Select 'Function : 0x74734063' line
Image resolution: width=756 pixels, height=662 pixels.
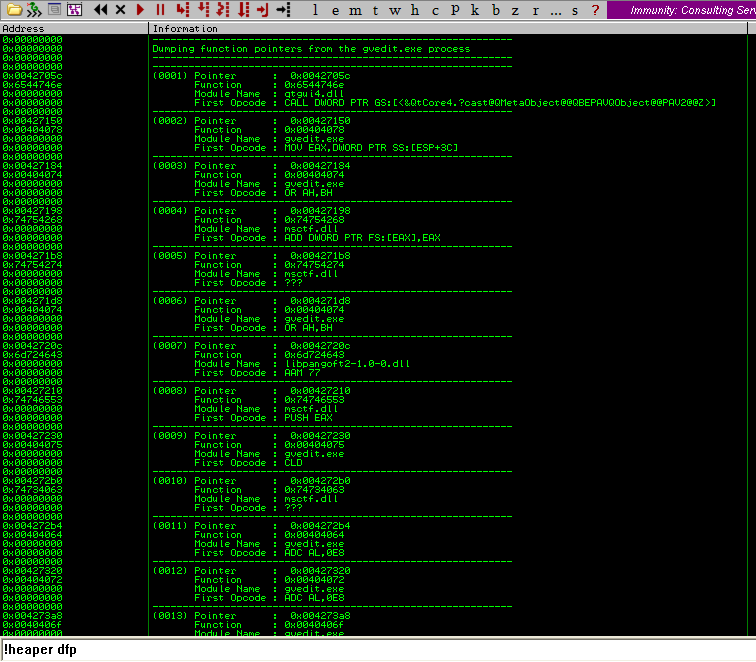pyautogui.click(x=269, y=489)
